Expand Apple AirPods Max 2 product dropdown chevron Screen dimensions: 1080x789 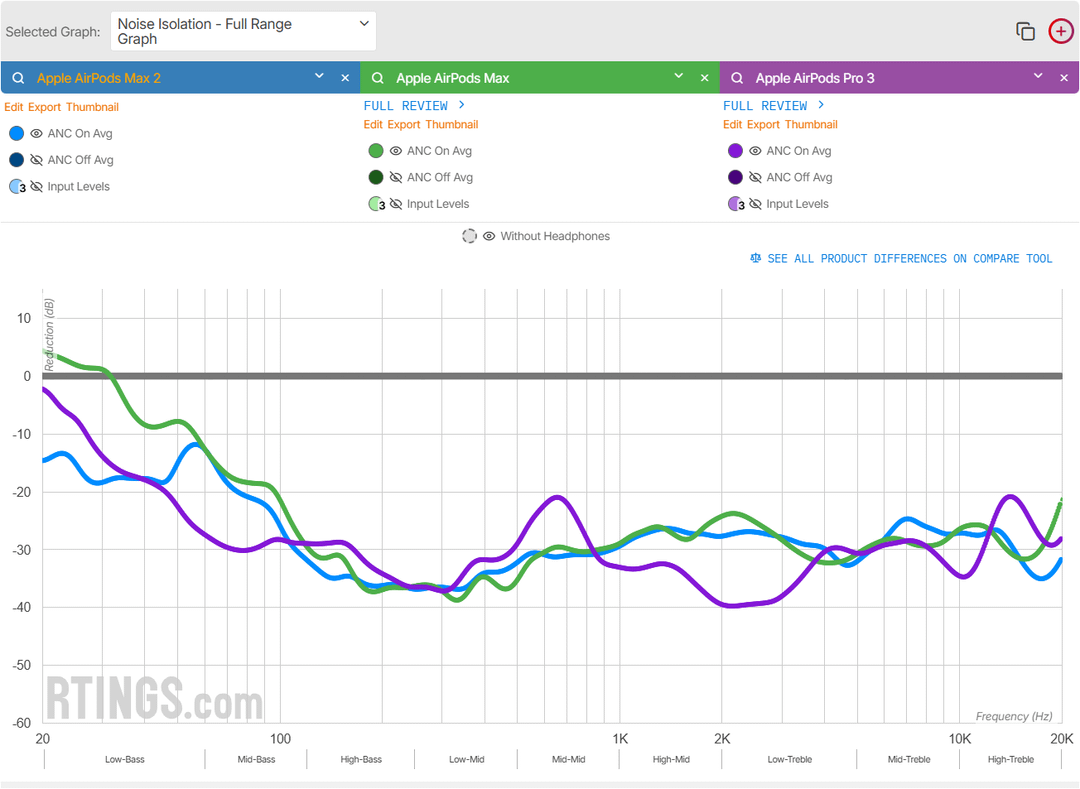pyautogui.click(x=319, y=76)
